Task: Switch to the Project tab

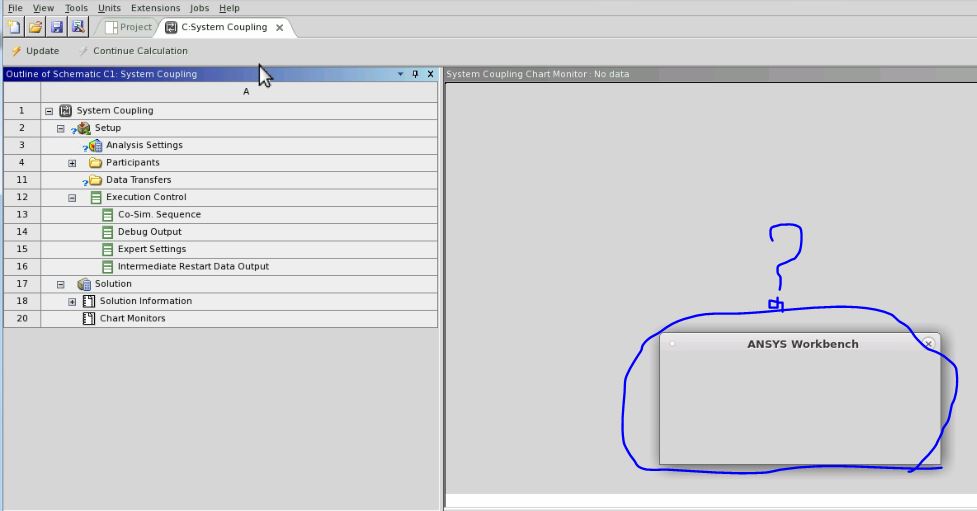Action: coord(128,27)
